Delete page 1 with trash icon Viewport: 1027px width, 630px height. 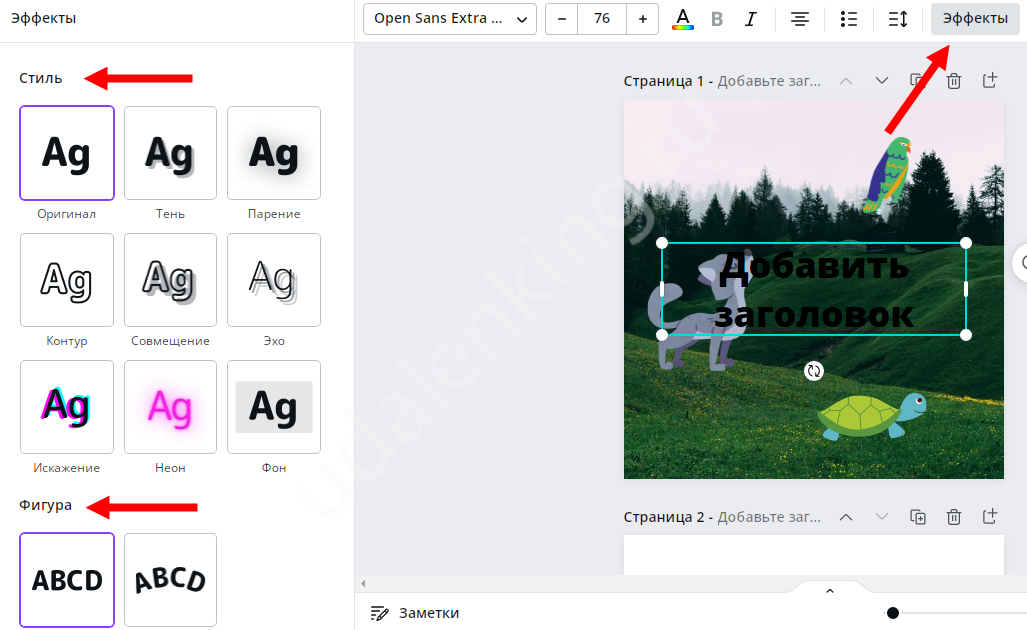pos(954,81)
